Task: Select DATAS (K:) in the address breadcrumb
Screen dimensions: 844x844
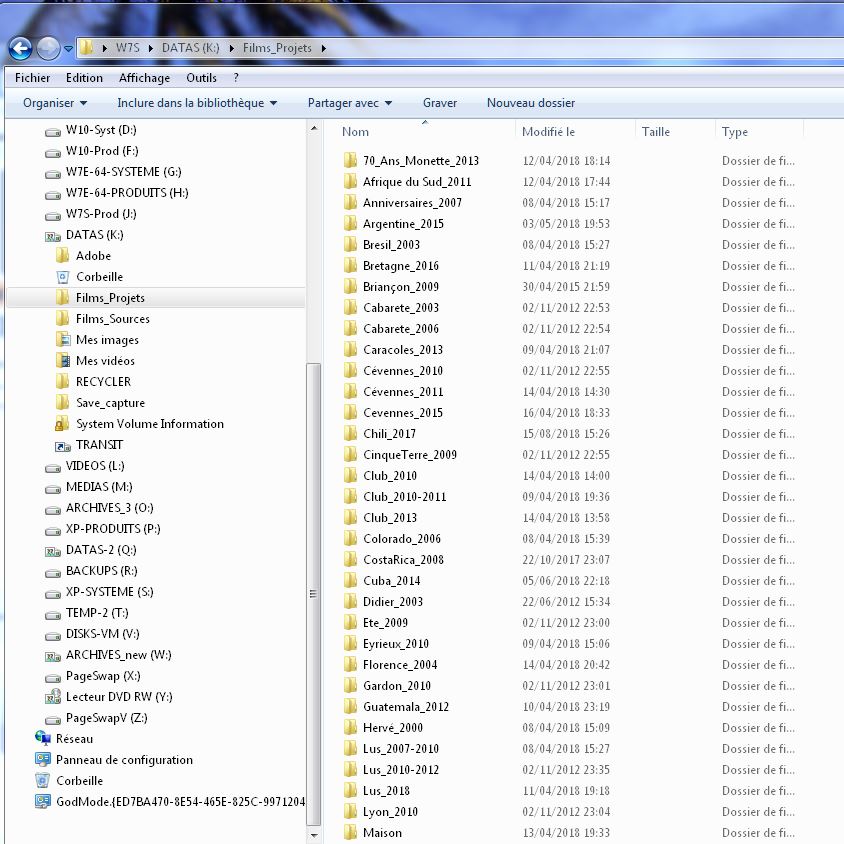Action: click(x=191, y=48)
